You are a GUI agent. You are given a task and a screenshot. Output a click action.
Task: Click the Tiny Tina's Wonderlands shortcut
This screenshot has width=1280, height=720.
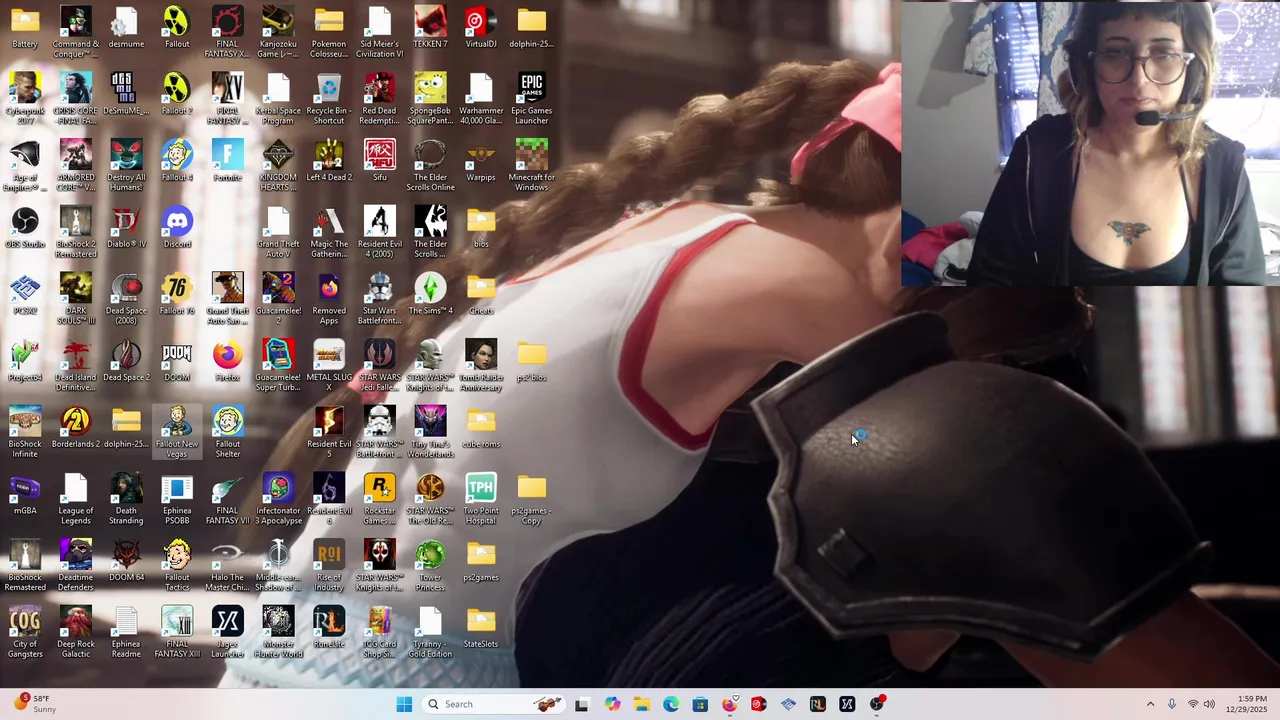point(430,432)
